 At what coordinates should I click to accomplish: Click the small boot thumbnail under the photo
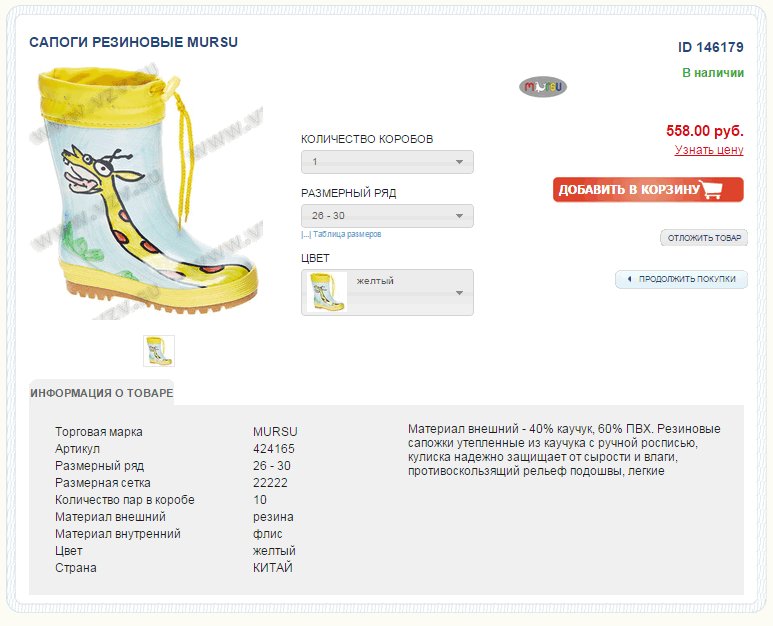pos(159,351)
